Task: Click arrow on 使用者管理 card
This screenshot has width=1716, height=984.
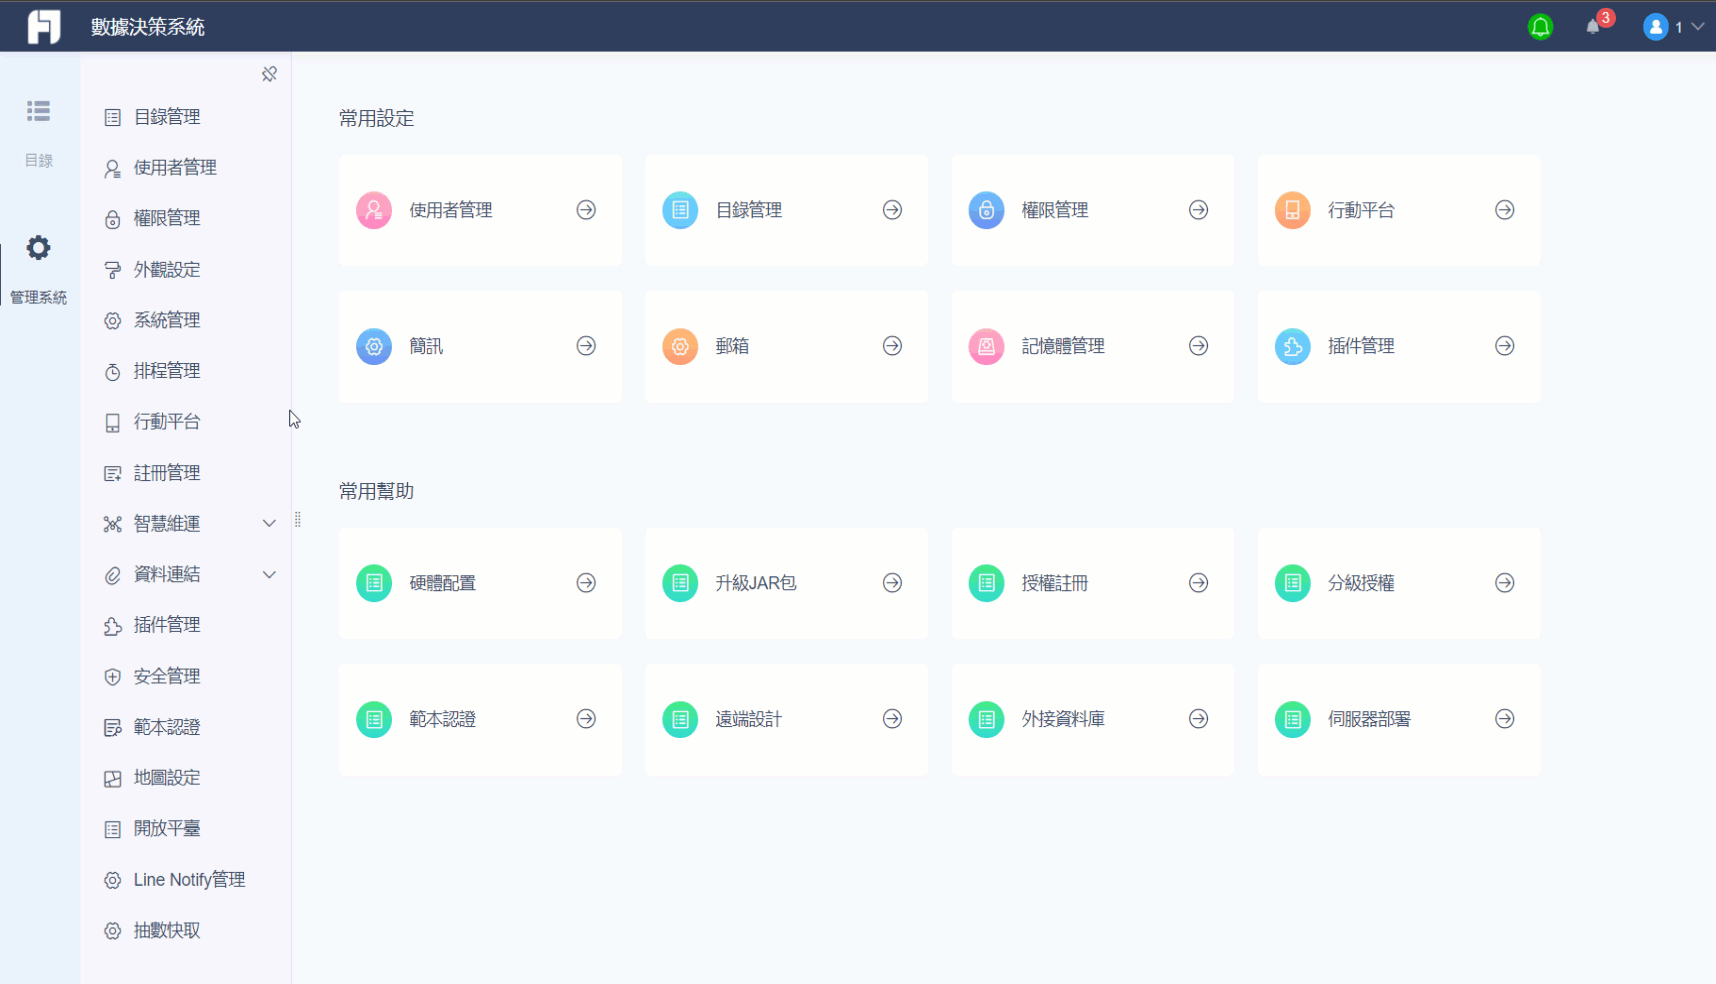Action: [587, 210]
